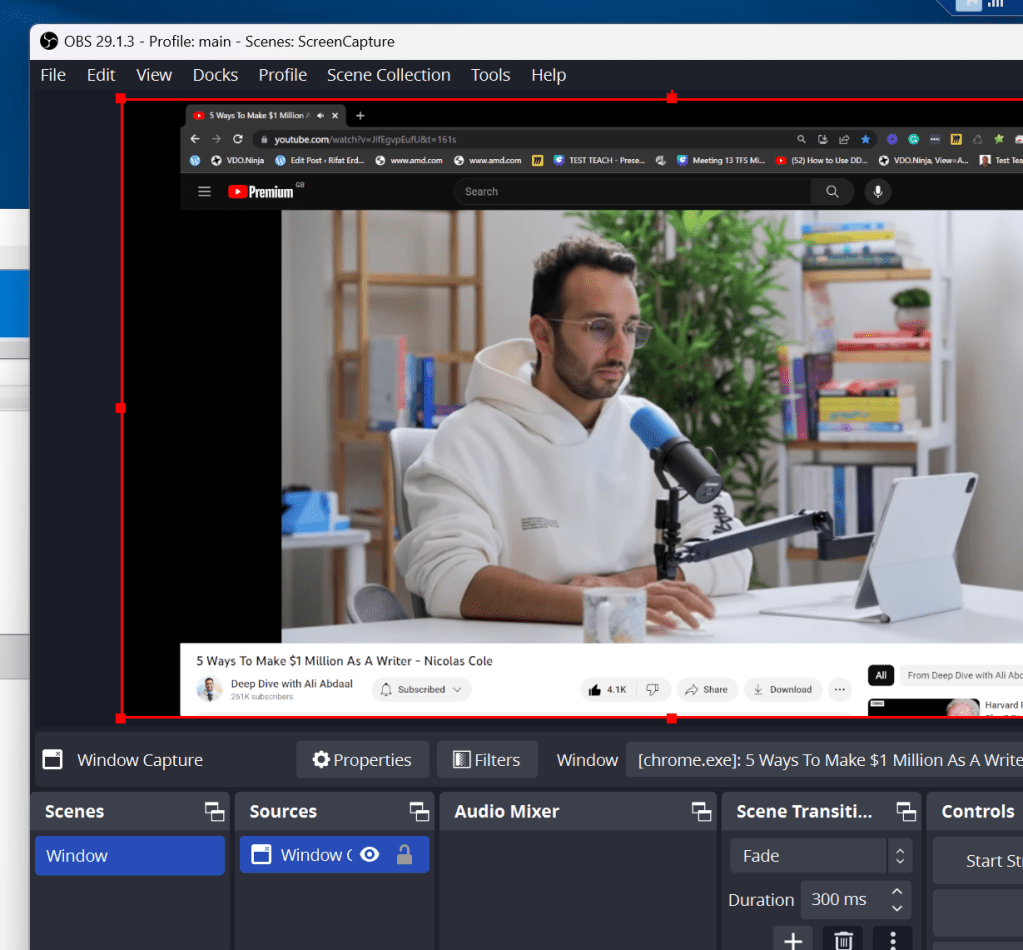This screenshot has height=950, width=1023.
Task: Click the Window Capture source icon in toolbar
Action: (x=52, y=759)
